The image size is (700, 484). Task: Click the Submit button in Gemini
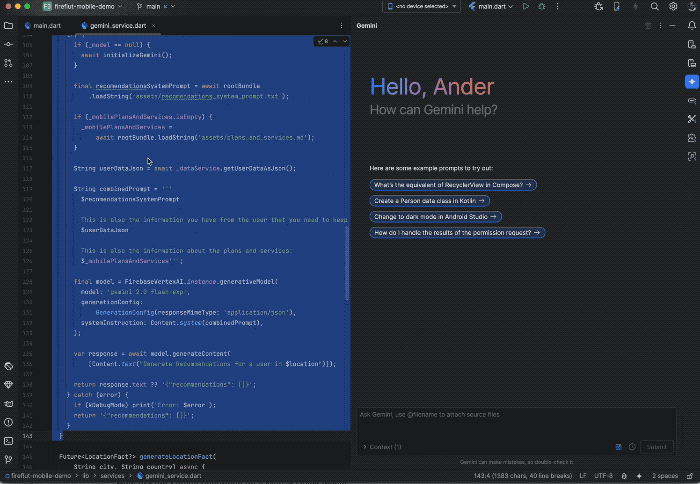pyautogui.click(x=657, y=447)
